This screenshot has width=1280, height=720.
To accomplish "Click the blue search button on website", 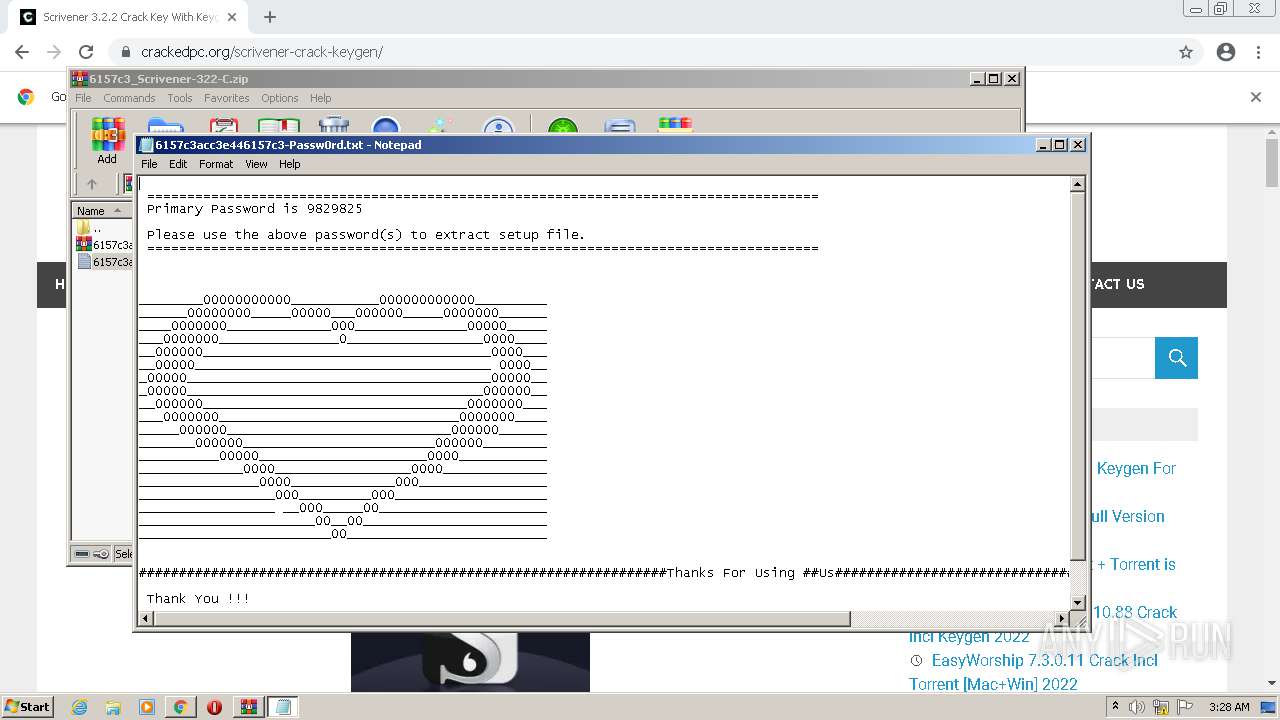I will 1176,358.
